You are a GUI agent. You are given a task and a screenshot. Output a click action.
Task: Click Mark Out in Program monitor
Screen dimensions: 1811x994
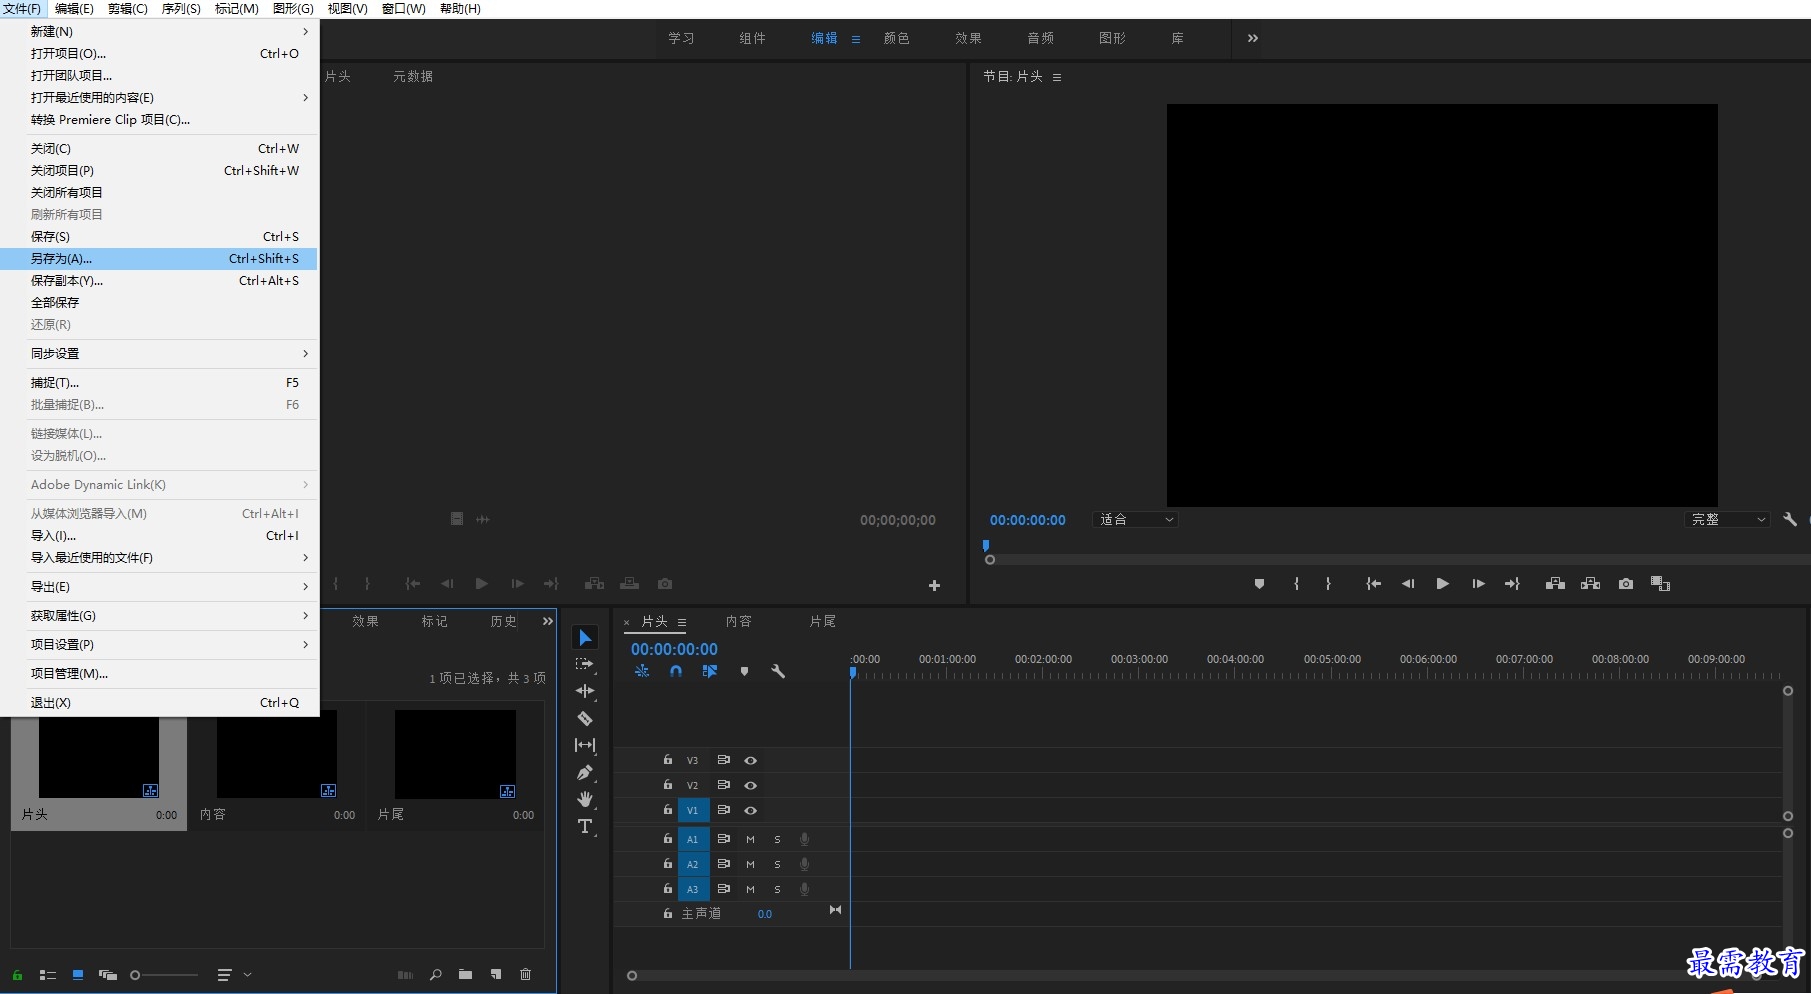(1328, 584)
